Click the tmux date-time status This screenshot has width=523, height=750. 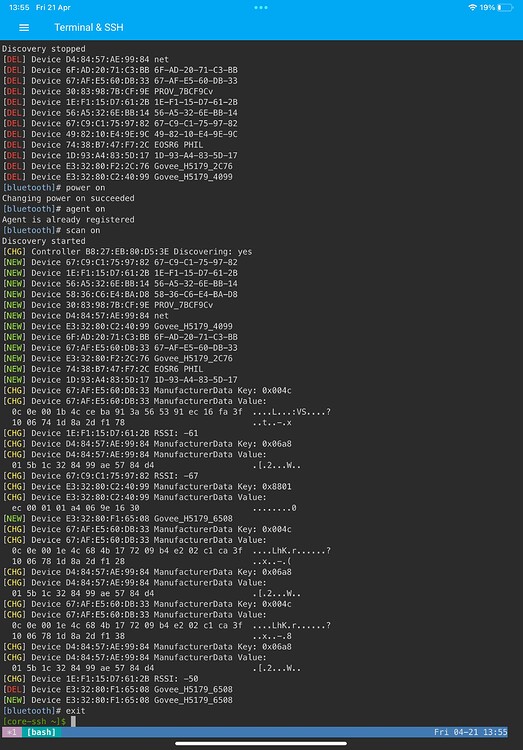[x=470, y=732]
